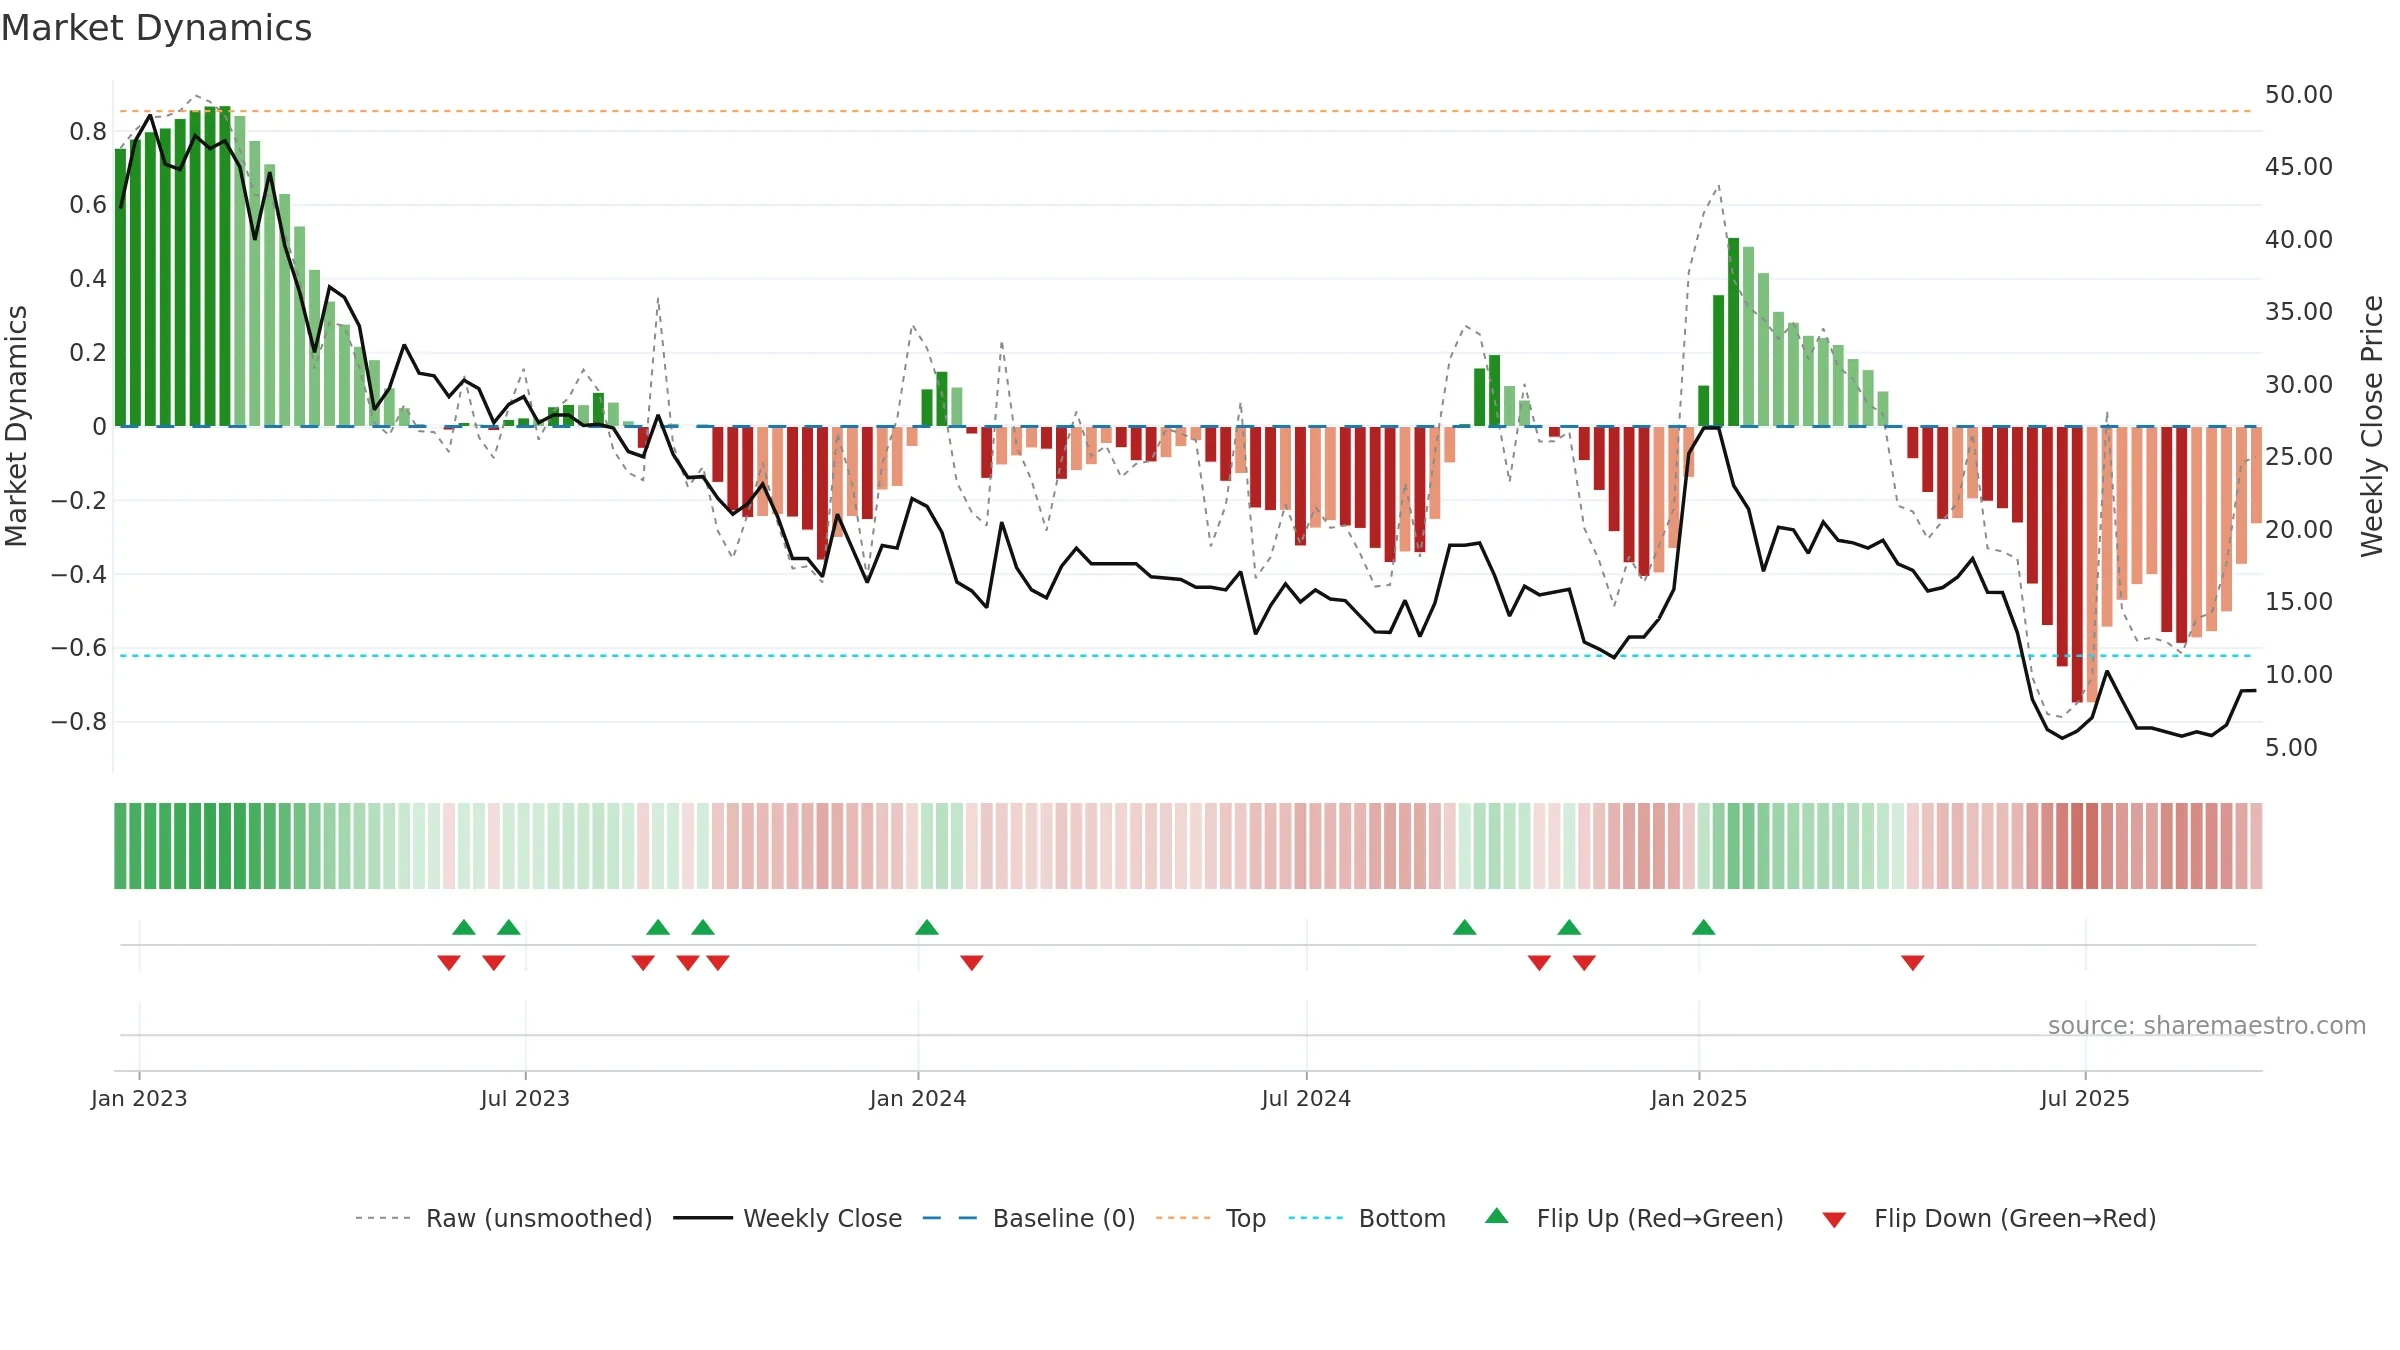Click the Top legend entry
2400x1350 pixels.
tap(1211, 1218)
